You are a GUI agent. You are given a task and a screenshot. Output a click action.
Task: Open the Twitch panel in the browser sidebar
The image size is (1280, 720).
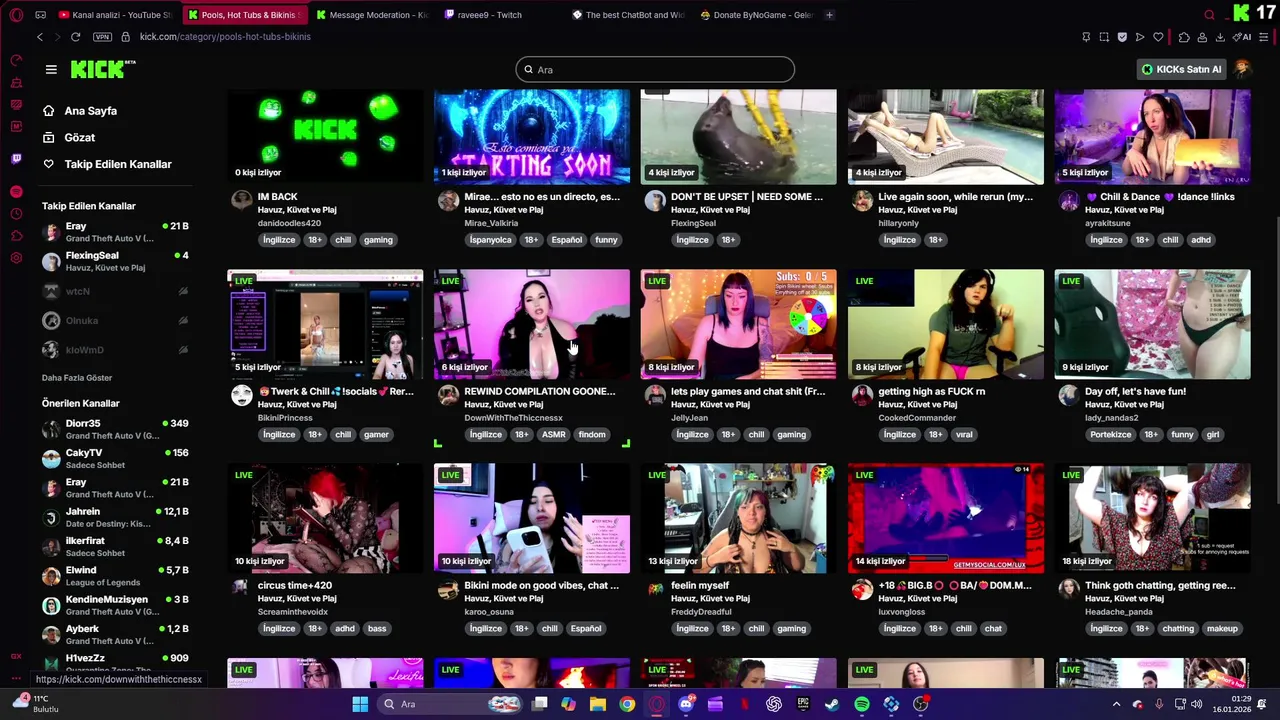pos(16,159)
